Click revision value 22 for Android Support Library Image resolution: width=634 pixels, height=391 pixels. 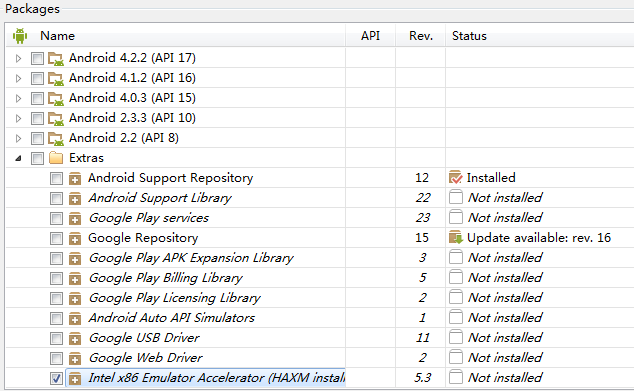point(423,198)
